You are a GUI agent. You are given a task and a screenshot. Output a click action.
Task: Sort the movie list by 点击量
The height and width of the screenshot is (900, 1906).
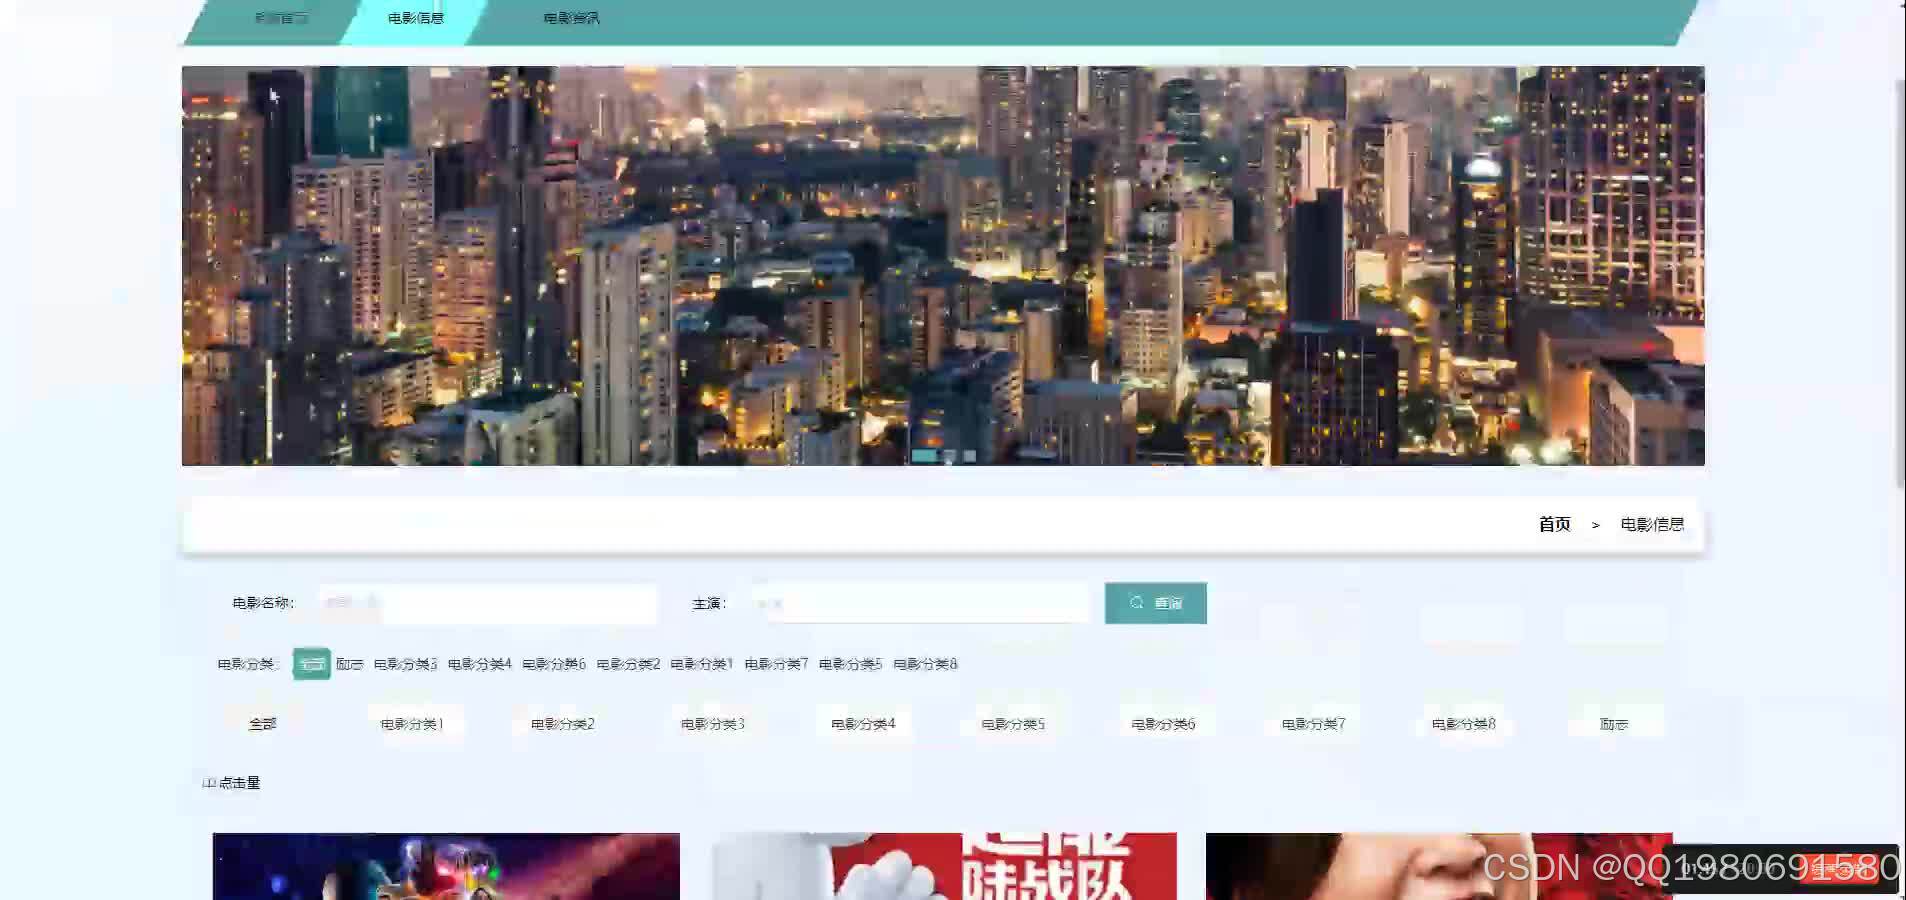tap(232, 783)
